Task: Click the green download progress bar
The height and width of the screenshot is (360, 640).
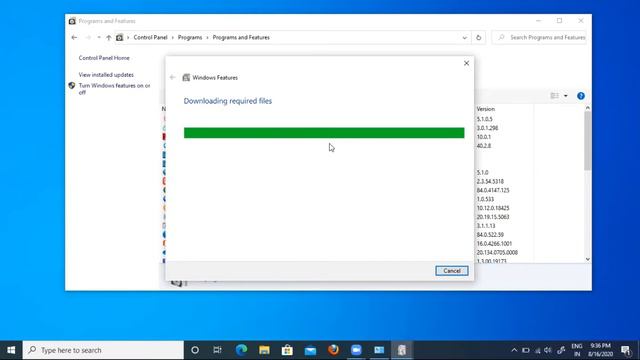Action: tap(324, 133)
